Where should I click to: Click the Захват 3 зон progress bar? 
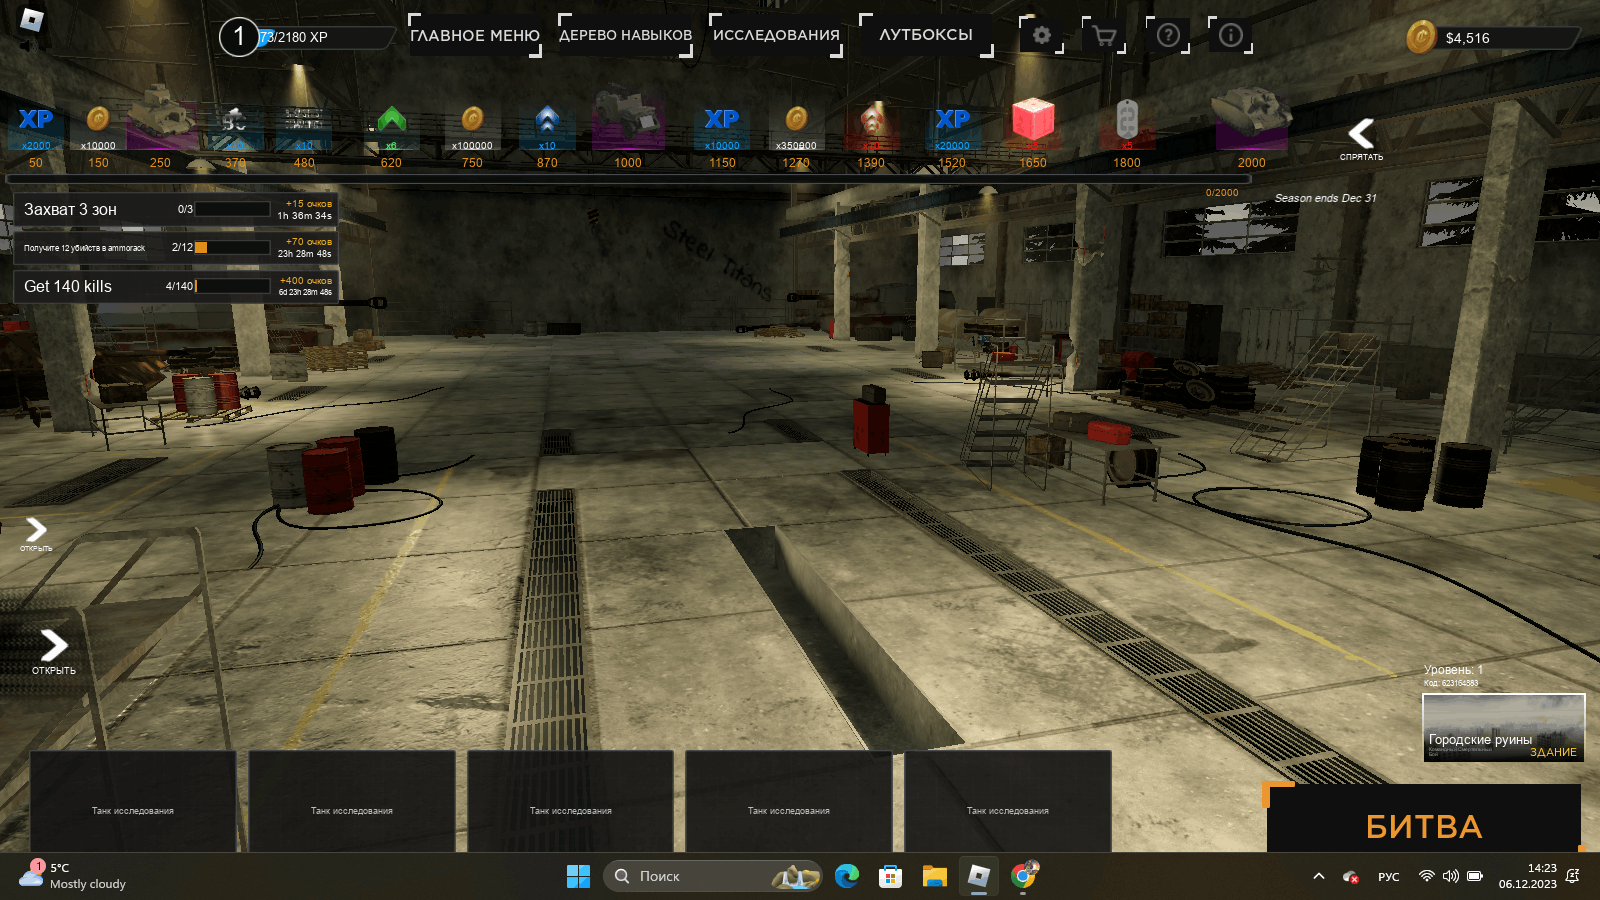tap(233, 209)
